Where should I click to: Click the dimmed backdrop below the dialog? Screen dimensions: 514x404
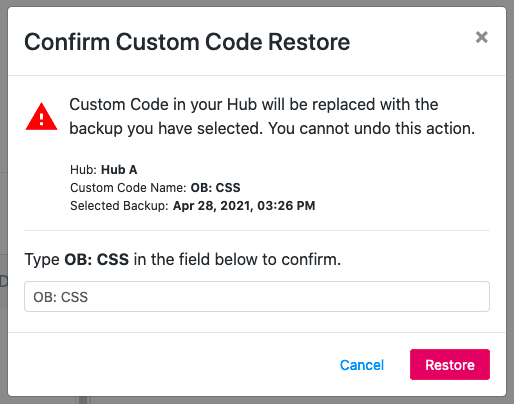[257, 400]
